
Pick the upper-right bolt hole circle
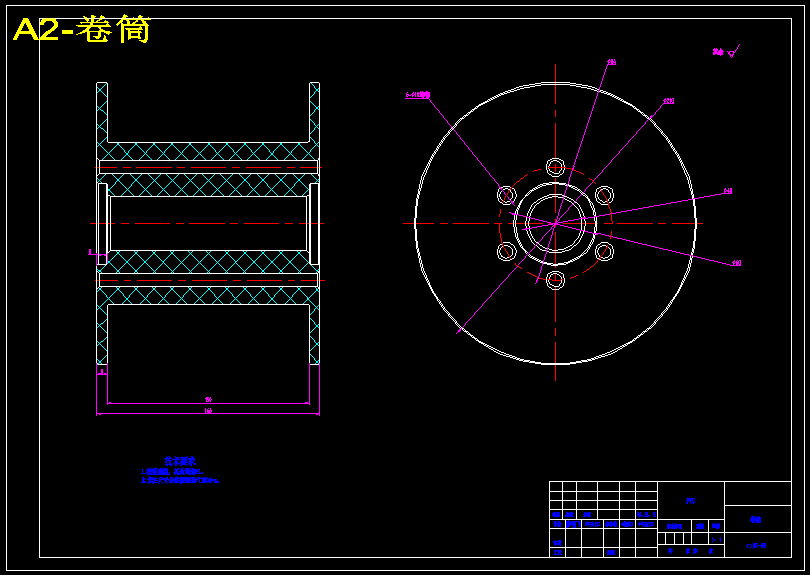coord(604,195)
